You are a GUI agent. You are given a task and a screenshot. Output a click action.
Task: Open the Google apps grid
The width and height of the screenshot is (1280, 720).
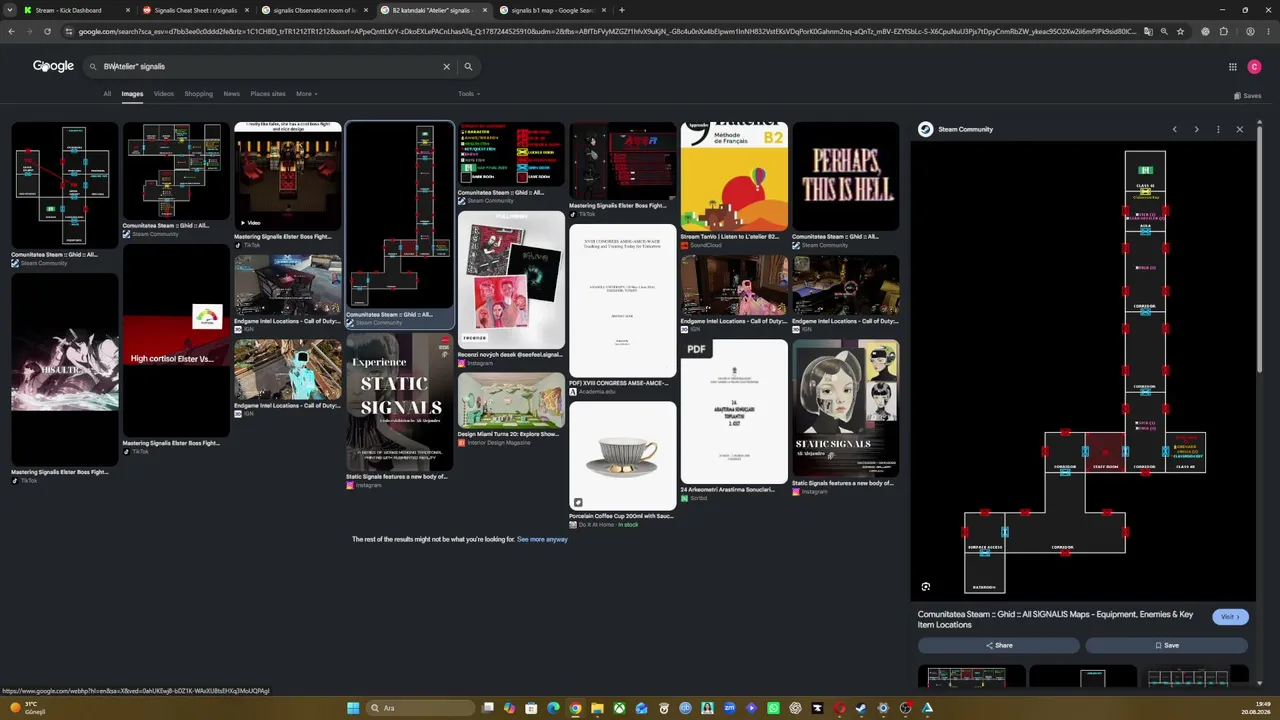click(x=1233, y=67)
